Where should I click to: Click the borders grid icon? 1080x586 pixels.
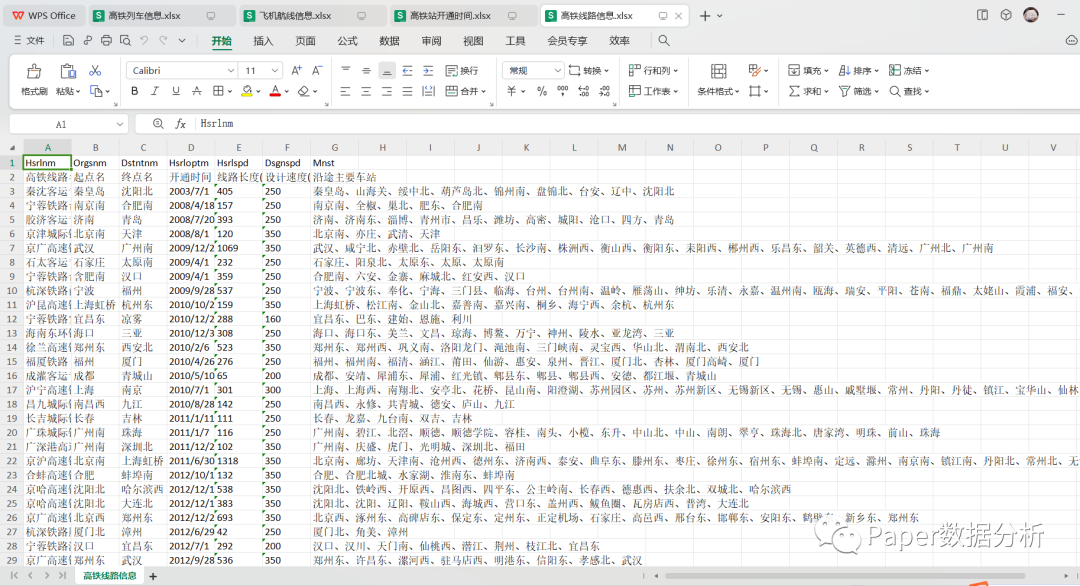218,91
